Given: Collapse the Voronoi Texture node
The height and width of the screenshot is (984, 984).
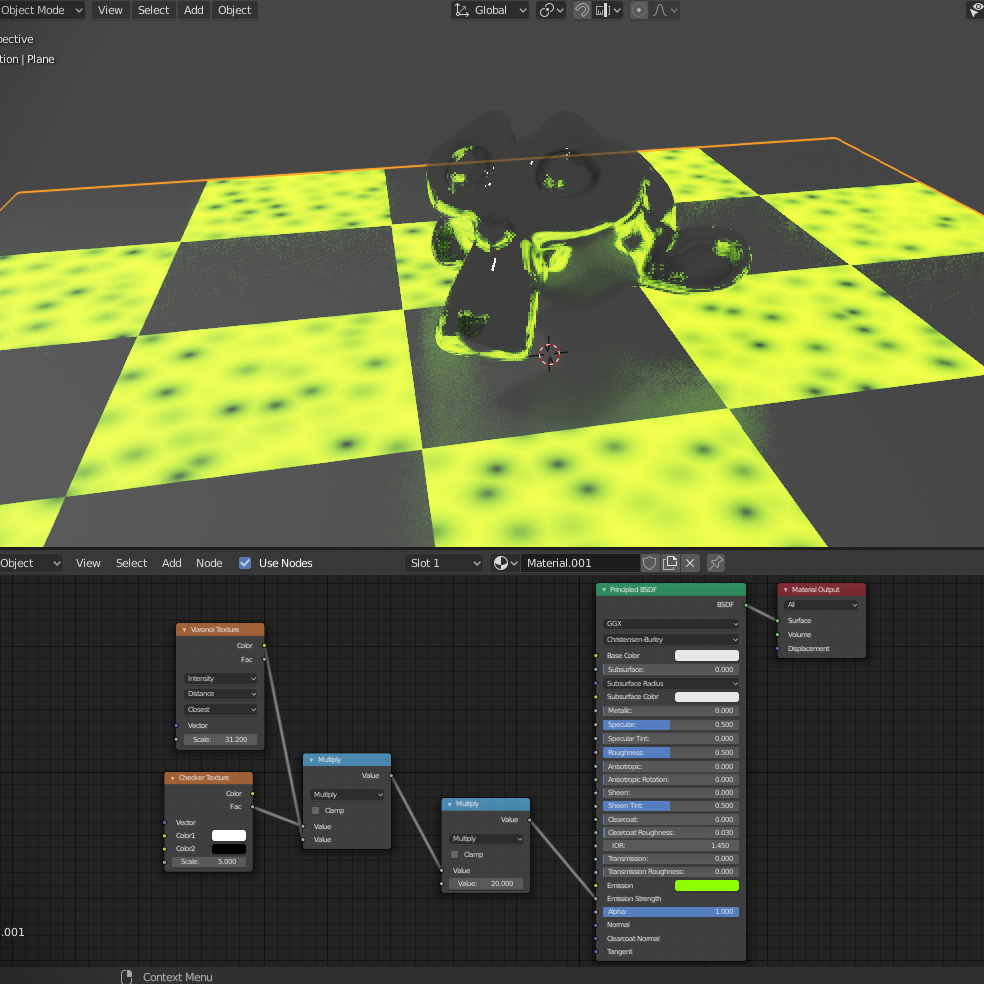Looking at the screenshot, I should pyautogui.click(x=184, y=629).
